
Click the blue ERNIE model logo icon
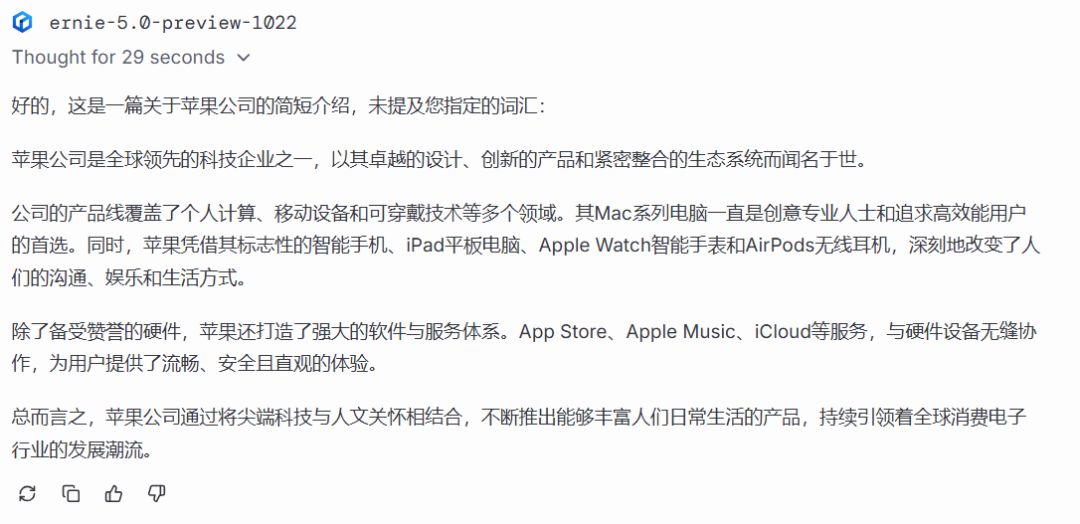pos(23,23)
